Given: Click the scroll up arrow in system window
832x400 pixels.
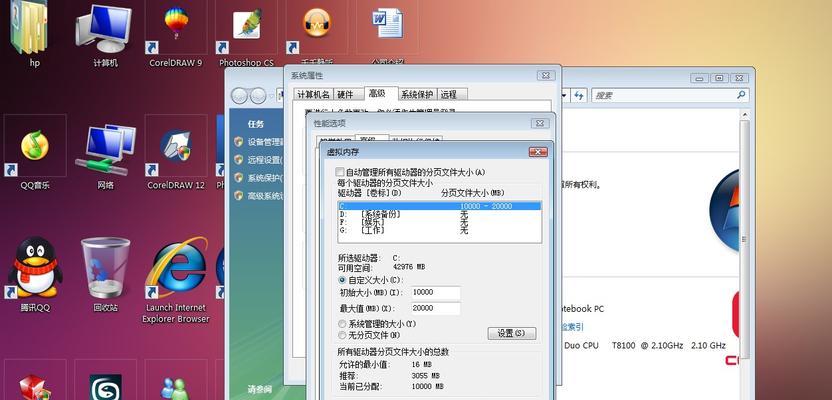Looking at the screenshot, I should [x=744, y=115].
